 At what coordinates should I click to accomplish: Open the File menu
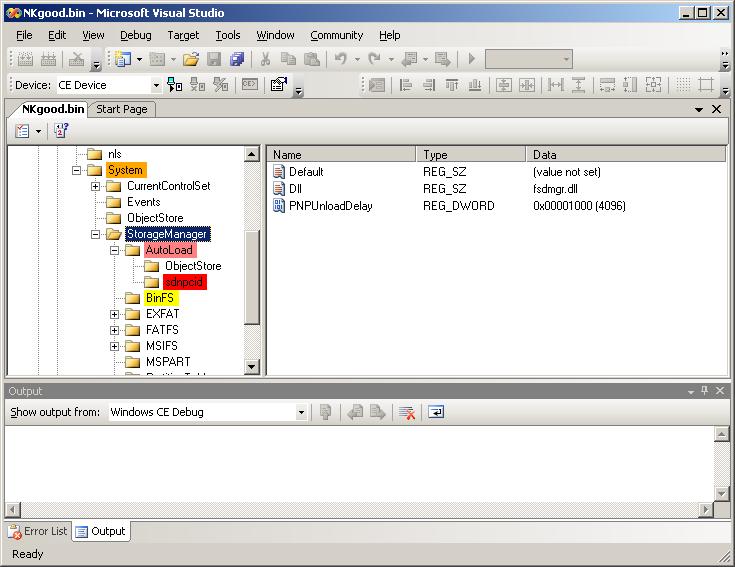pos(24,35)
